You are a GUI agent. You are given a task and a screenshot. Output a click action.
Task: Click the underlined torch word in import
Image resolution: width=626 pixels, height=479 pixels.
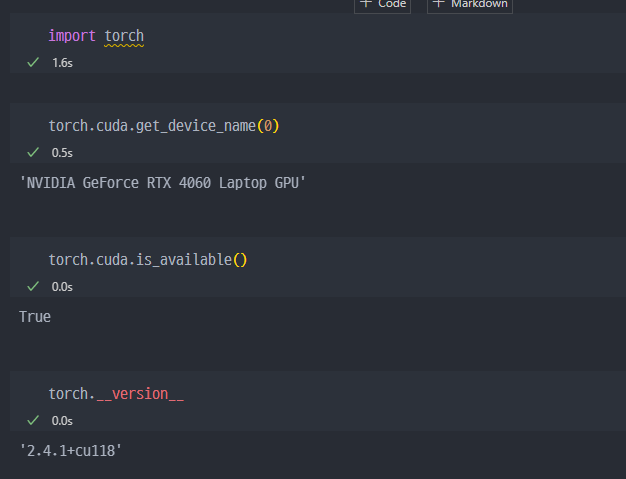[124, 36]
